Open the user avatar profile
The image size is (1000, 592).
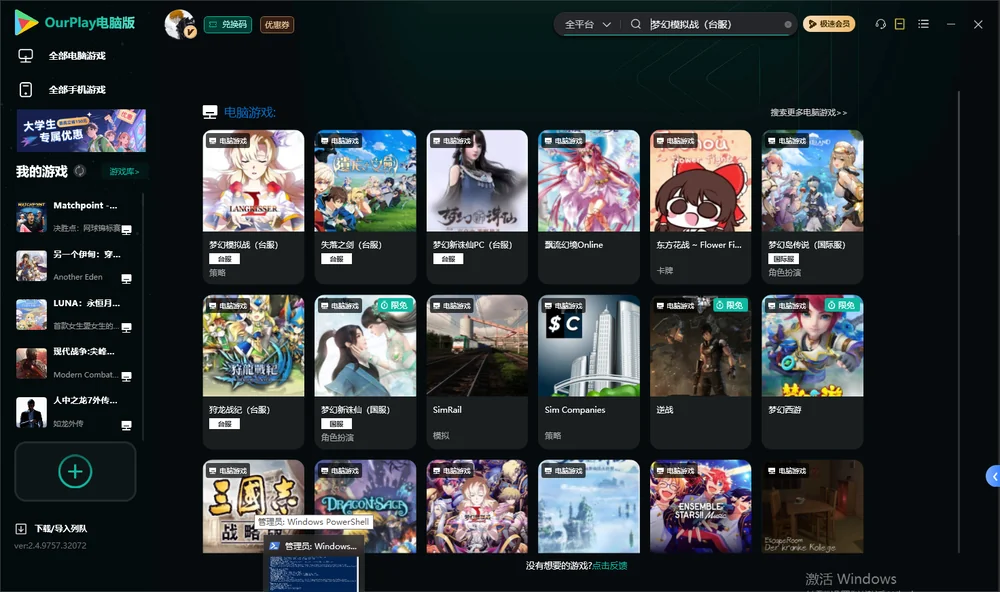pos(180,24)
